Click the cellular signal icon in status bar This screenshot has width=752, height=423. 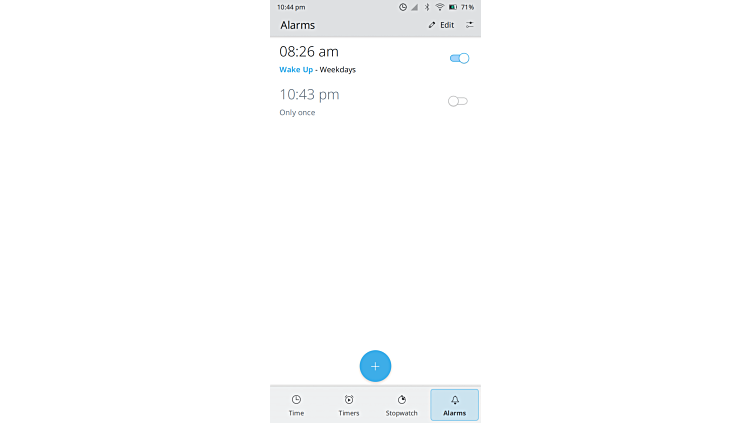click(x=414, y=7)
